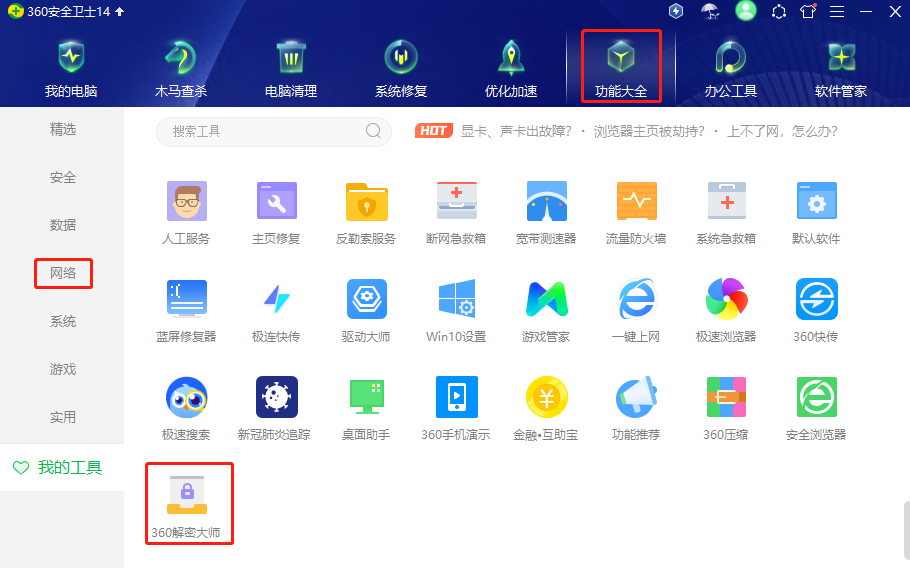Image resolution: width=910 pixels, height=568 pixels.
Task: Focus the 搜索工具 search field
Action: (x=274, y=132)
